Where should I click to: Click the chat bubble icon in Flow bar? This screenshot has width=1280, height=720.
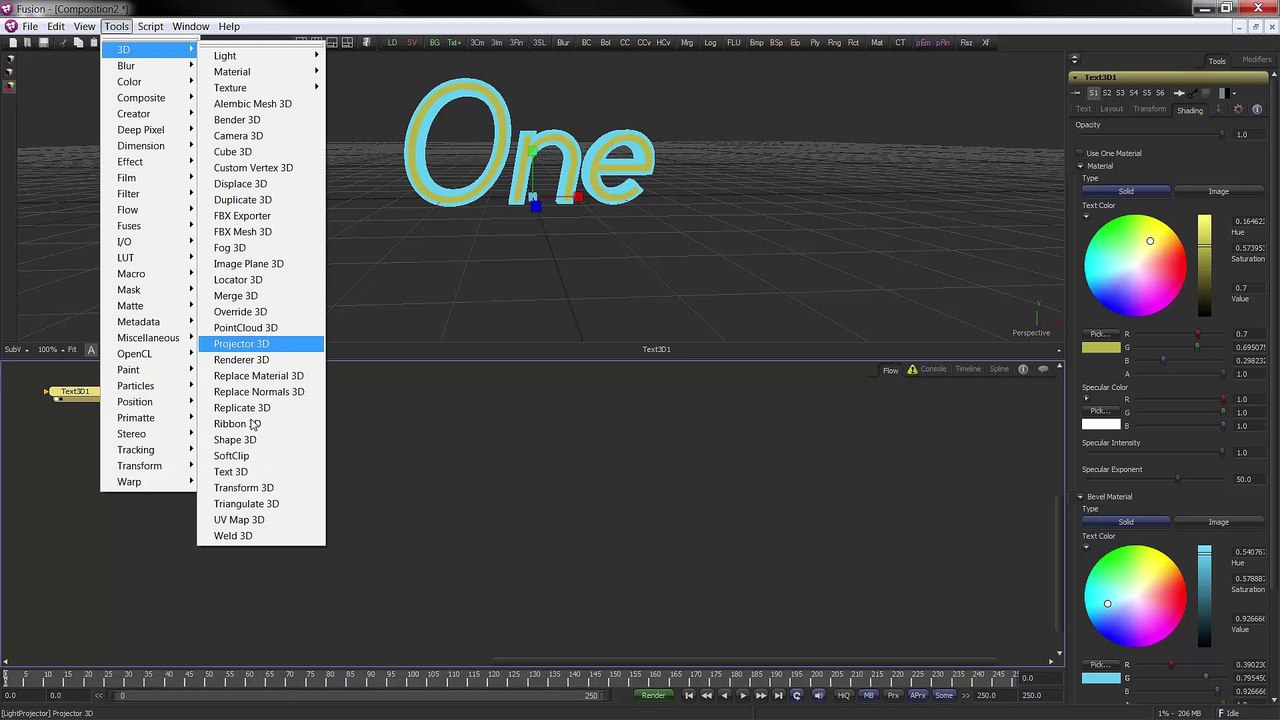pos(1043,370)
